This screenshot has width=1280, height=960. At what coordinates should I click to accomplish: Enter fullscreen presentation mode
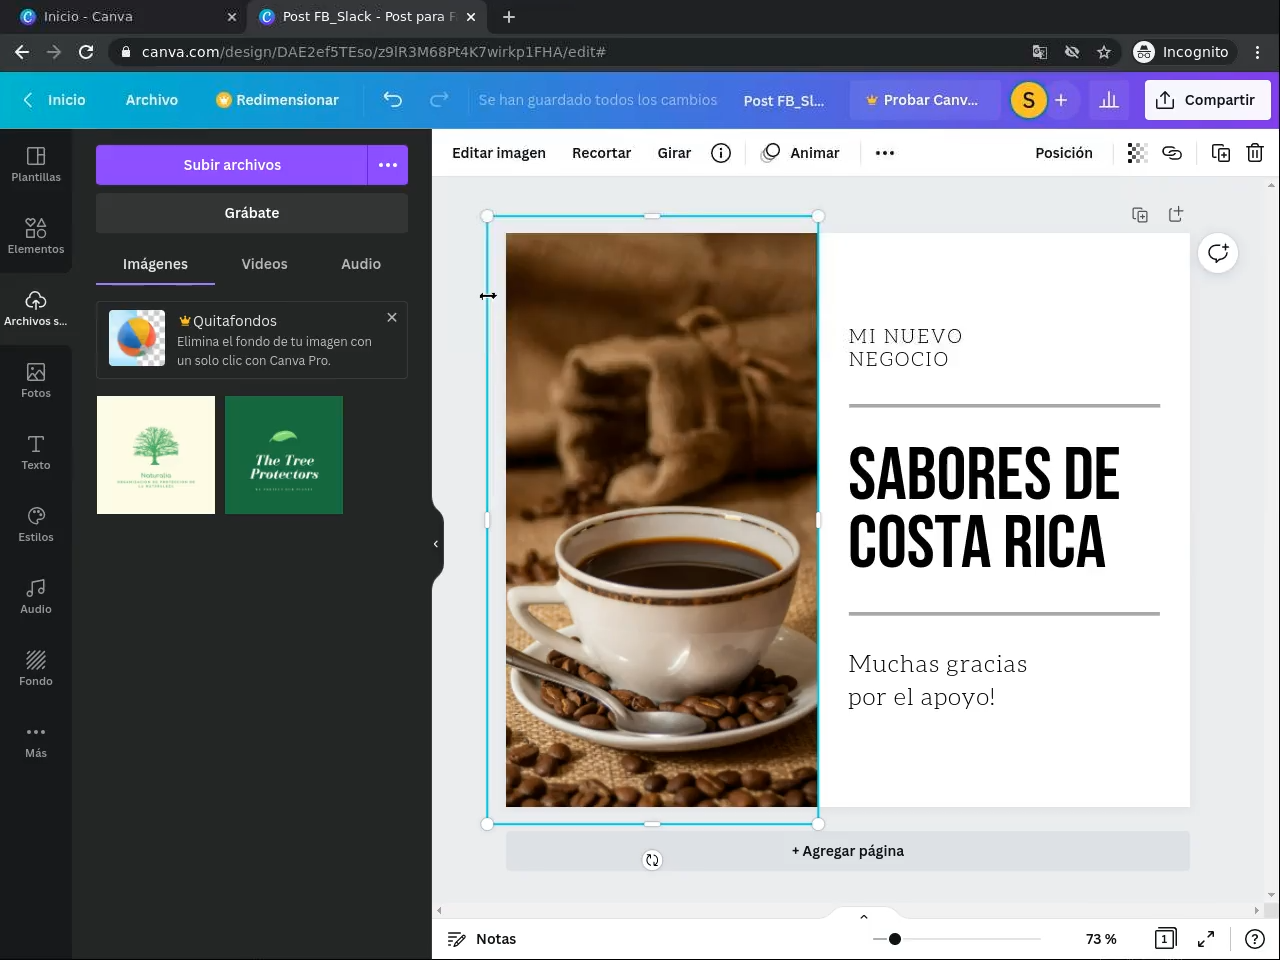point(1206,939)
